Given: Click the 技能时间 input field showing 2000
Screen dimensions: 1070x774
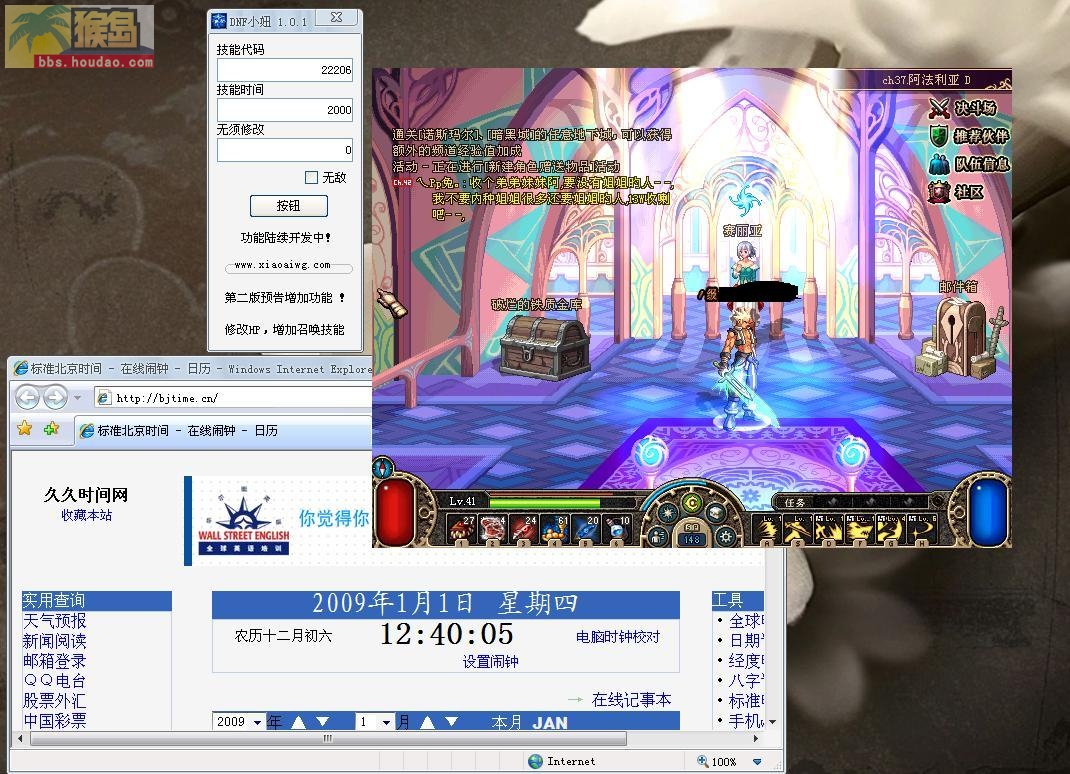Looking at the screenshot, I should point(285,110).
